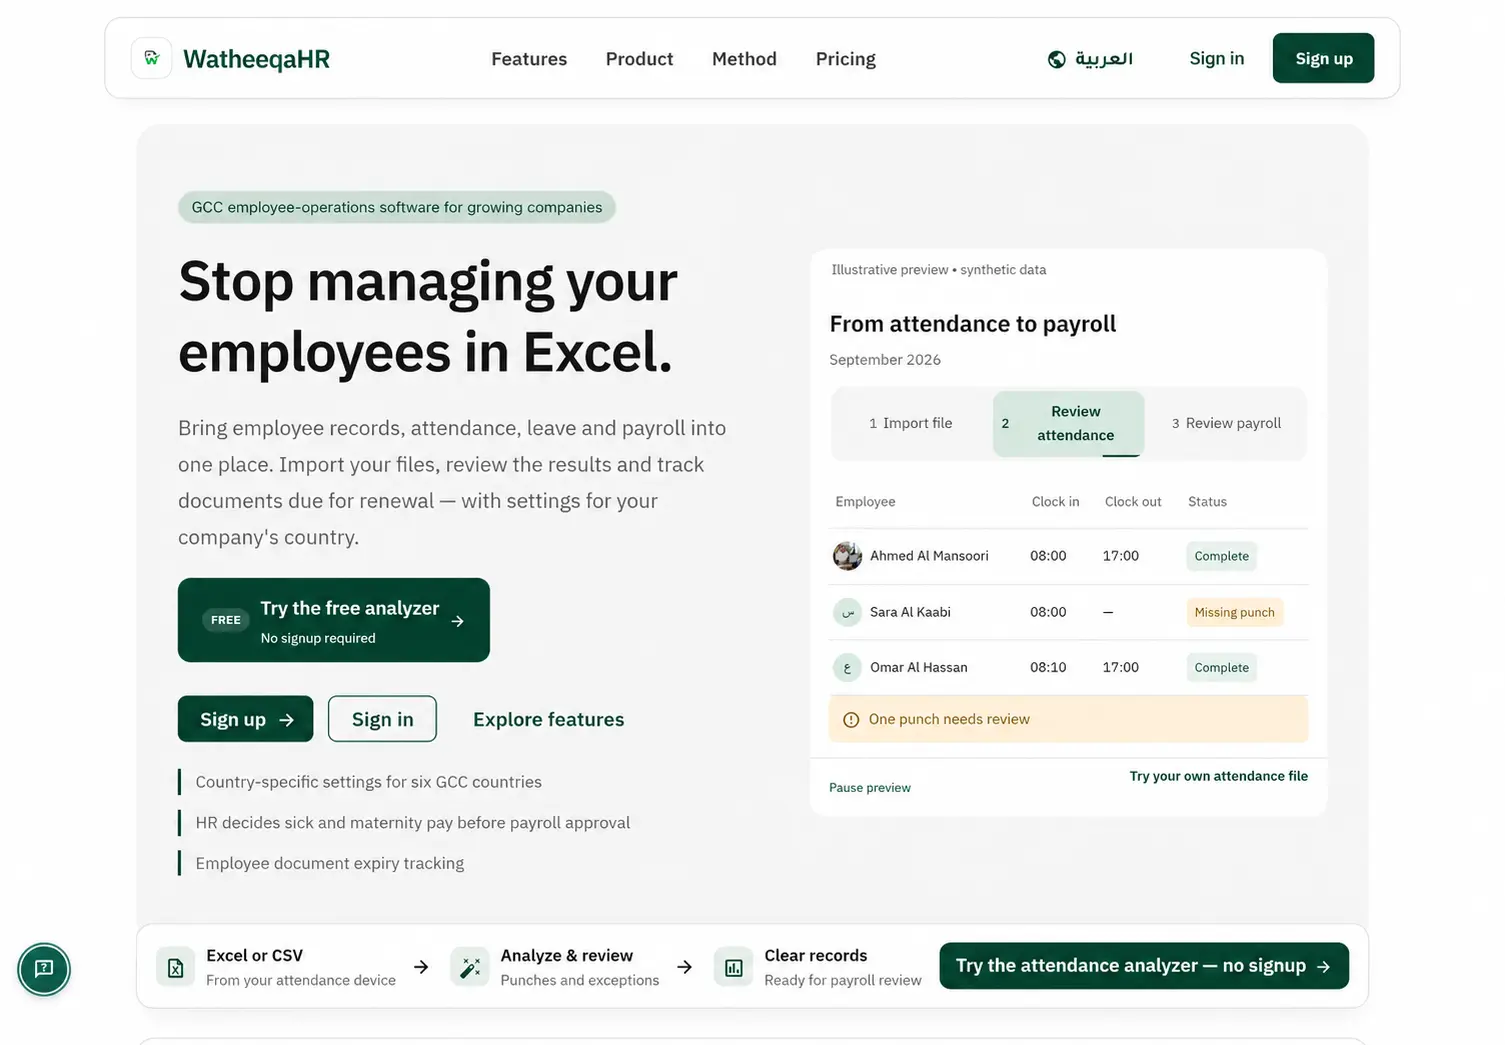Click the One punch needs review alert
This screenshot has width=1505, height=1045.
pyautogui.click(x=1068, y=719)
